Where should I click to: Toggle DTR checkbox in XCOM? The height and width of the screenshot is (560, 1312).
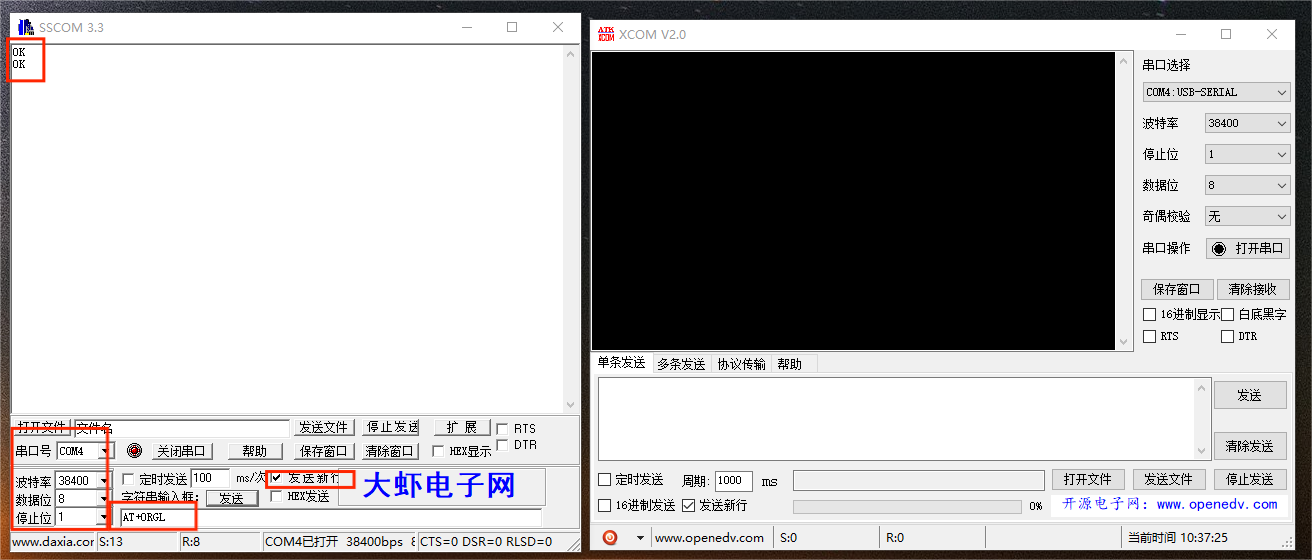pyautogui.click(x=1227, y=336)
